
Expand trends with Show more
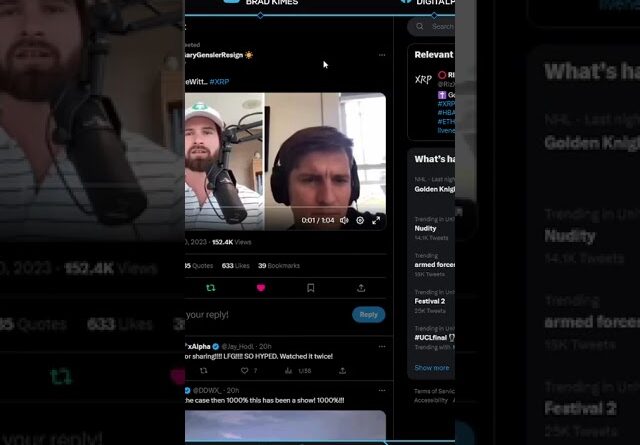[x=431, y=368]
